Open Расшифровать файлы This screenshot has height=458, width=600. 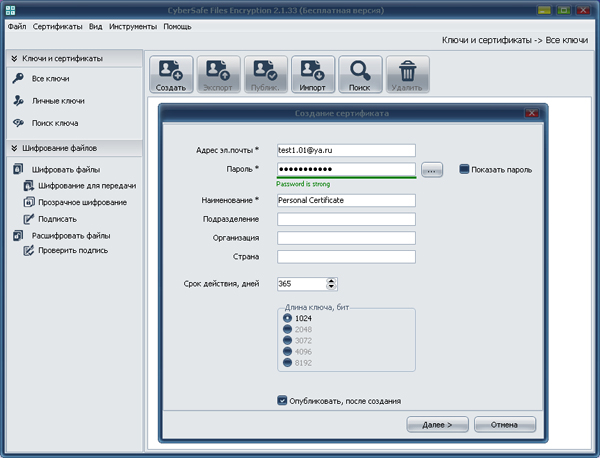coord(71,236)
